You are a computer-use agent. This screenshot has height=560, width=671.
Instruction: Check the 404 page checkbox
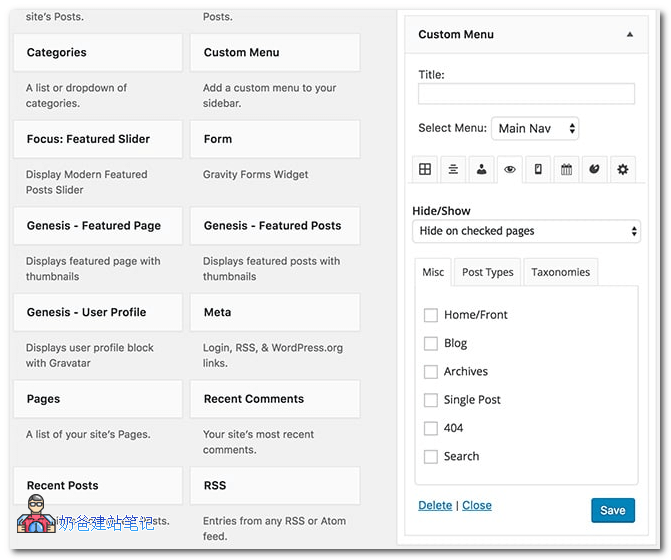(431, 428)
